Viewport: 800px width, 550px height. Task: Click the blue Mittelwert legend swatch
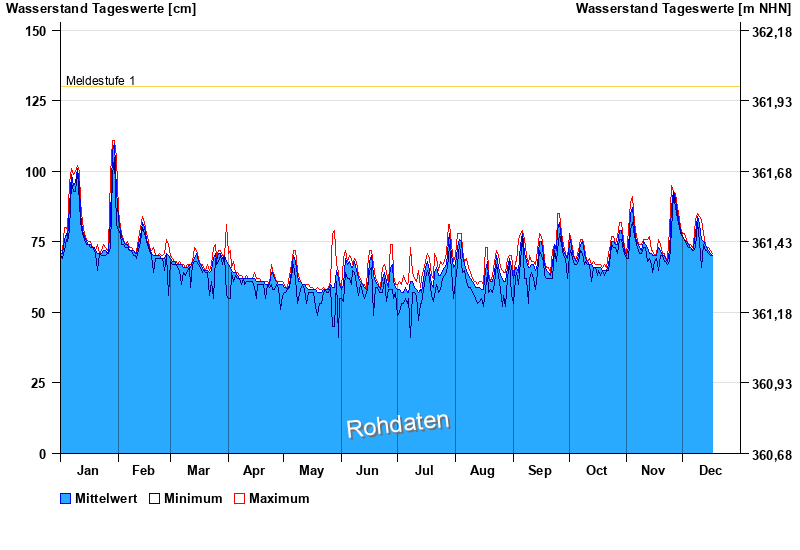[66, 498]
